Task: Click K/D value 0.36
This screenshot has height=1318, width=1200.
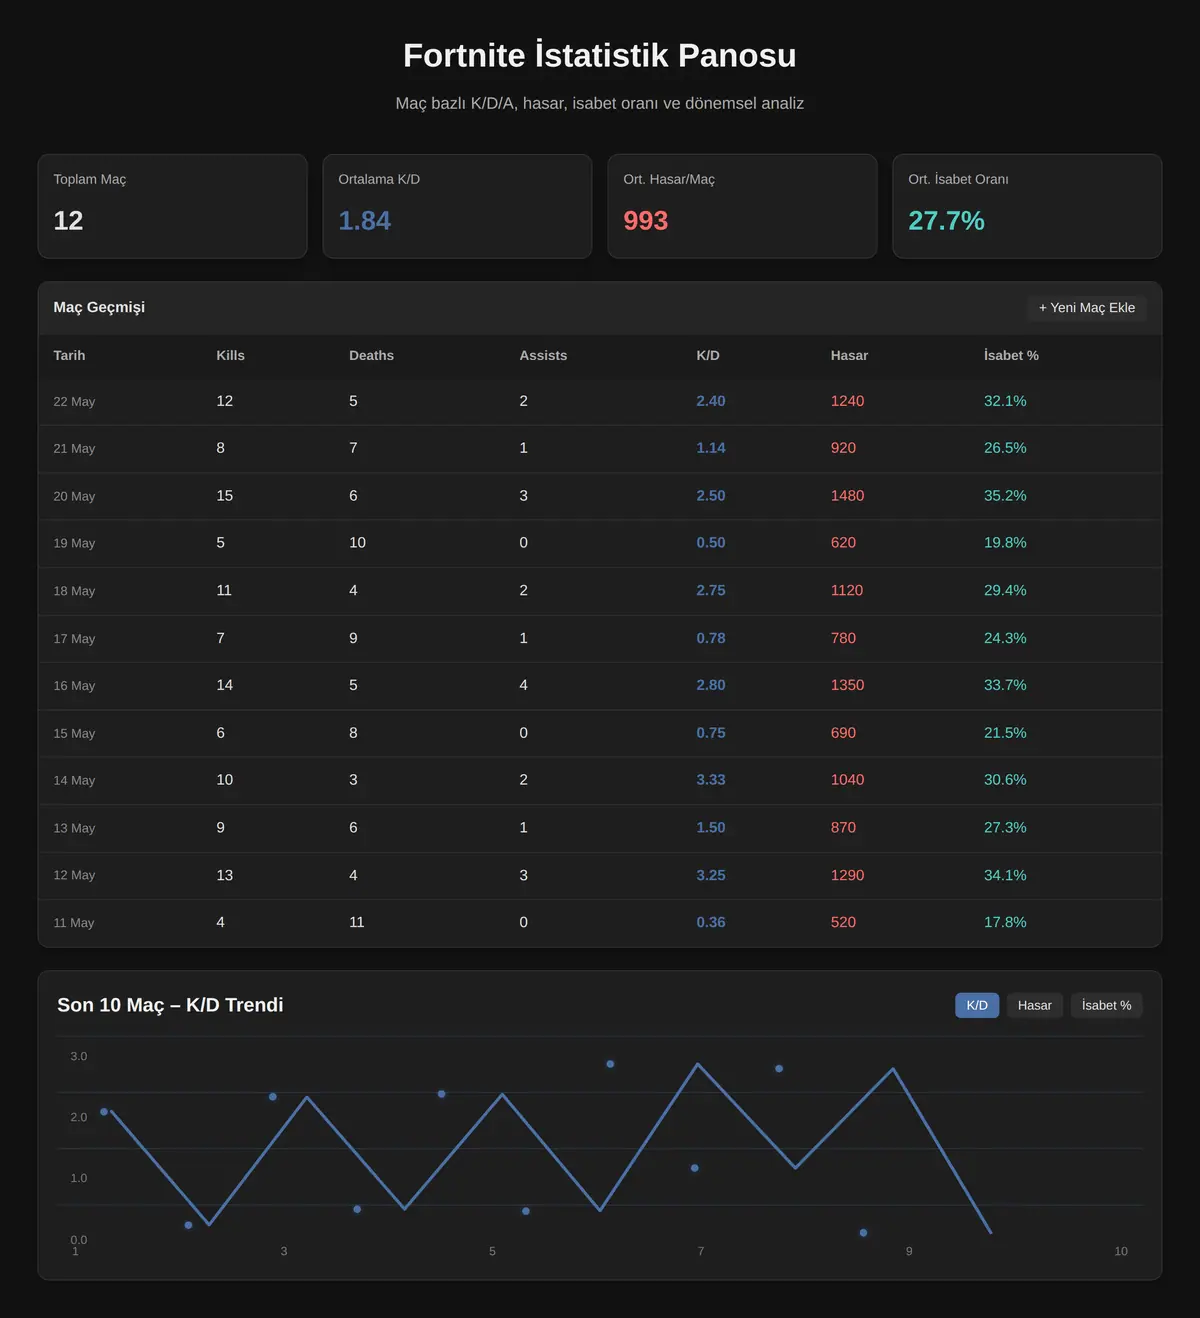Action: pos(711,922)
